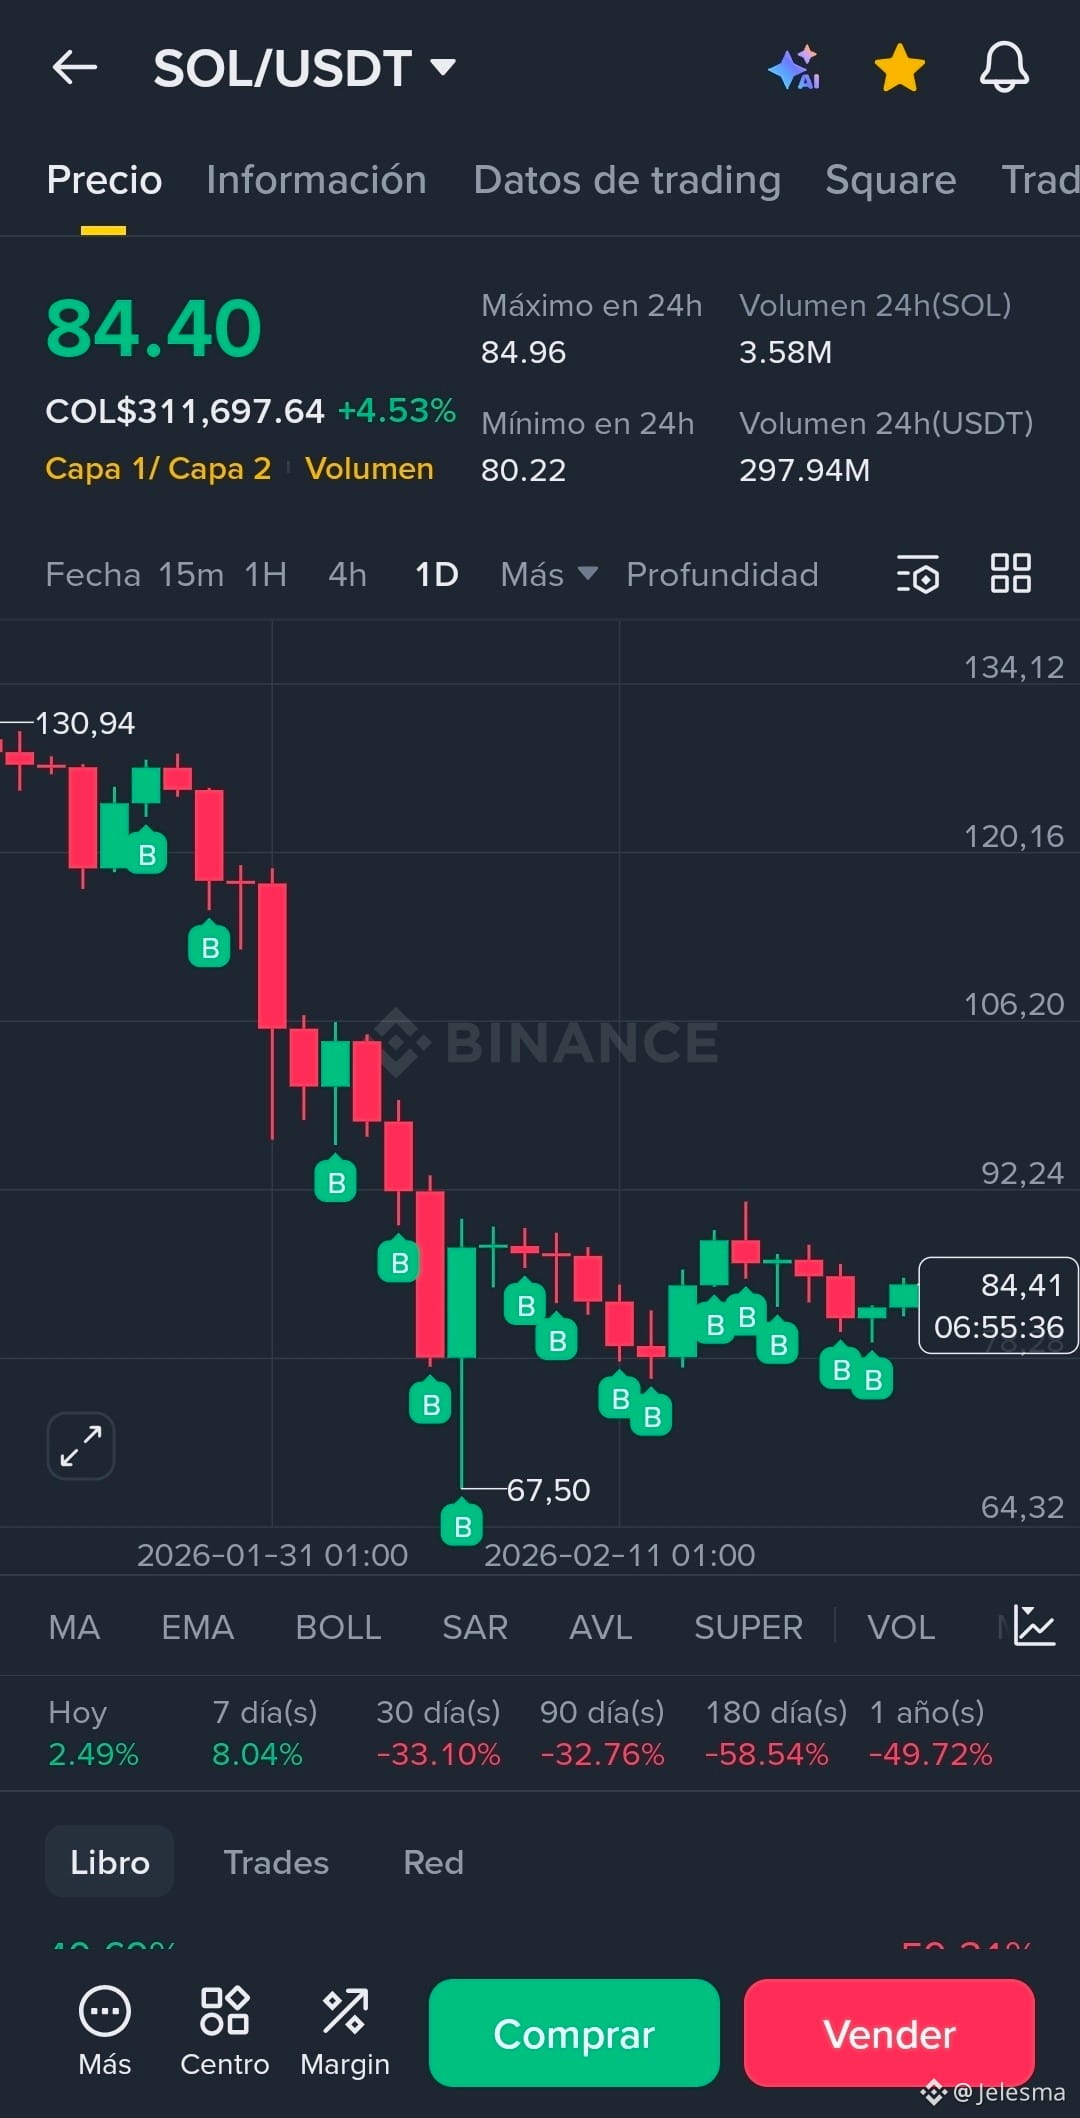Open Margin trading icon
This screenshot has width=1080, height=2118.
[345, 2032]
